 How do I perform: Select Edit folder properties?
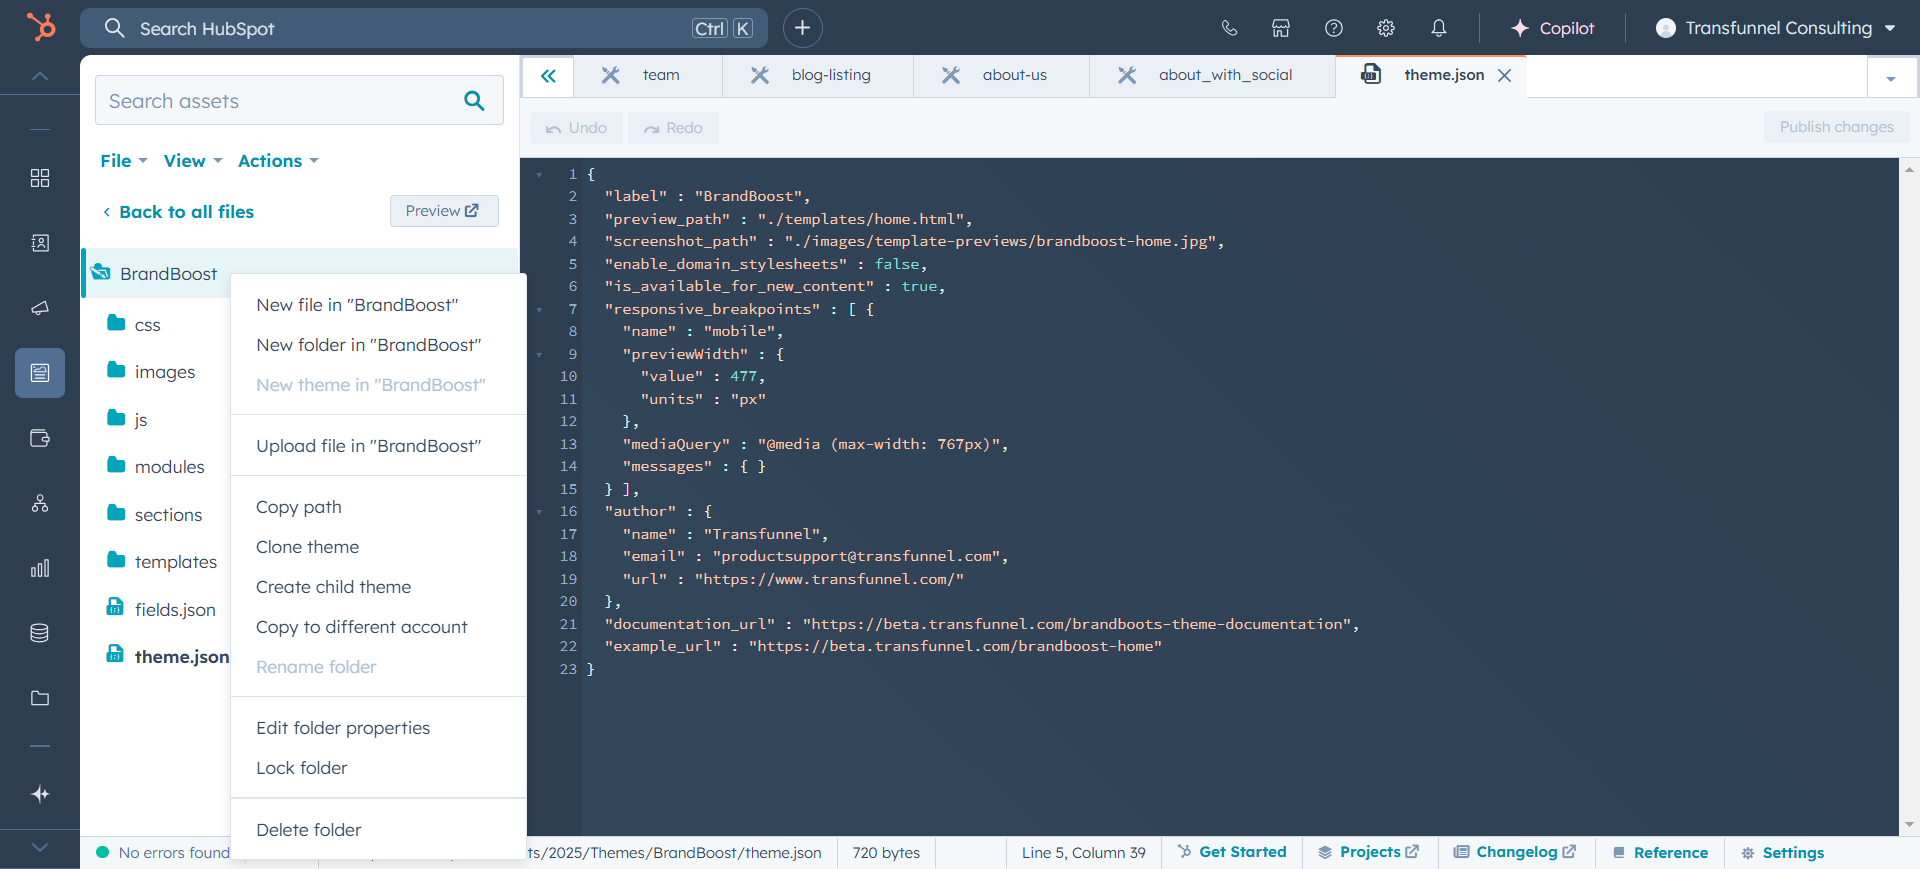pos(378,728)
